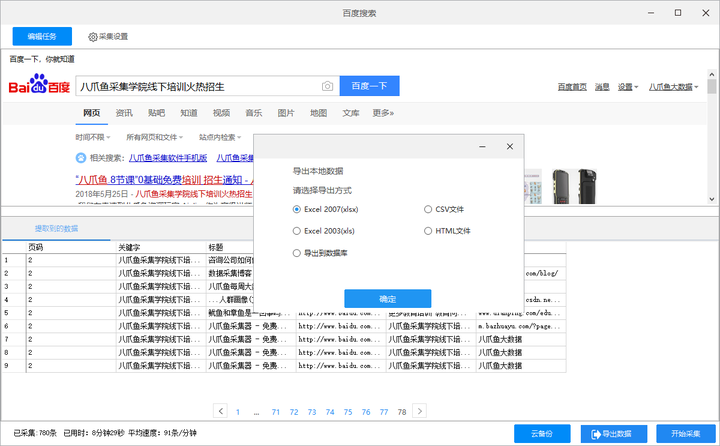Select data row number 7
This screenshot has height=446, width=720.
pos(13,339)
